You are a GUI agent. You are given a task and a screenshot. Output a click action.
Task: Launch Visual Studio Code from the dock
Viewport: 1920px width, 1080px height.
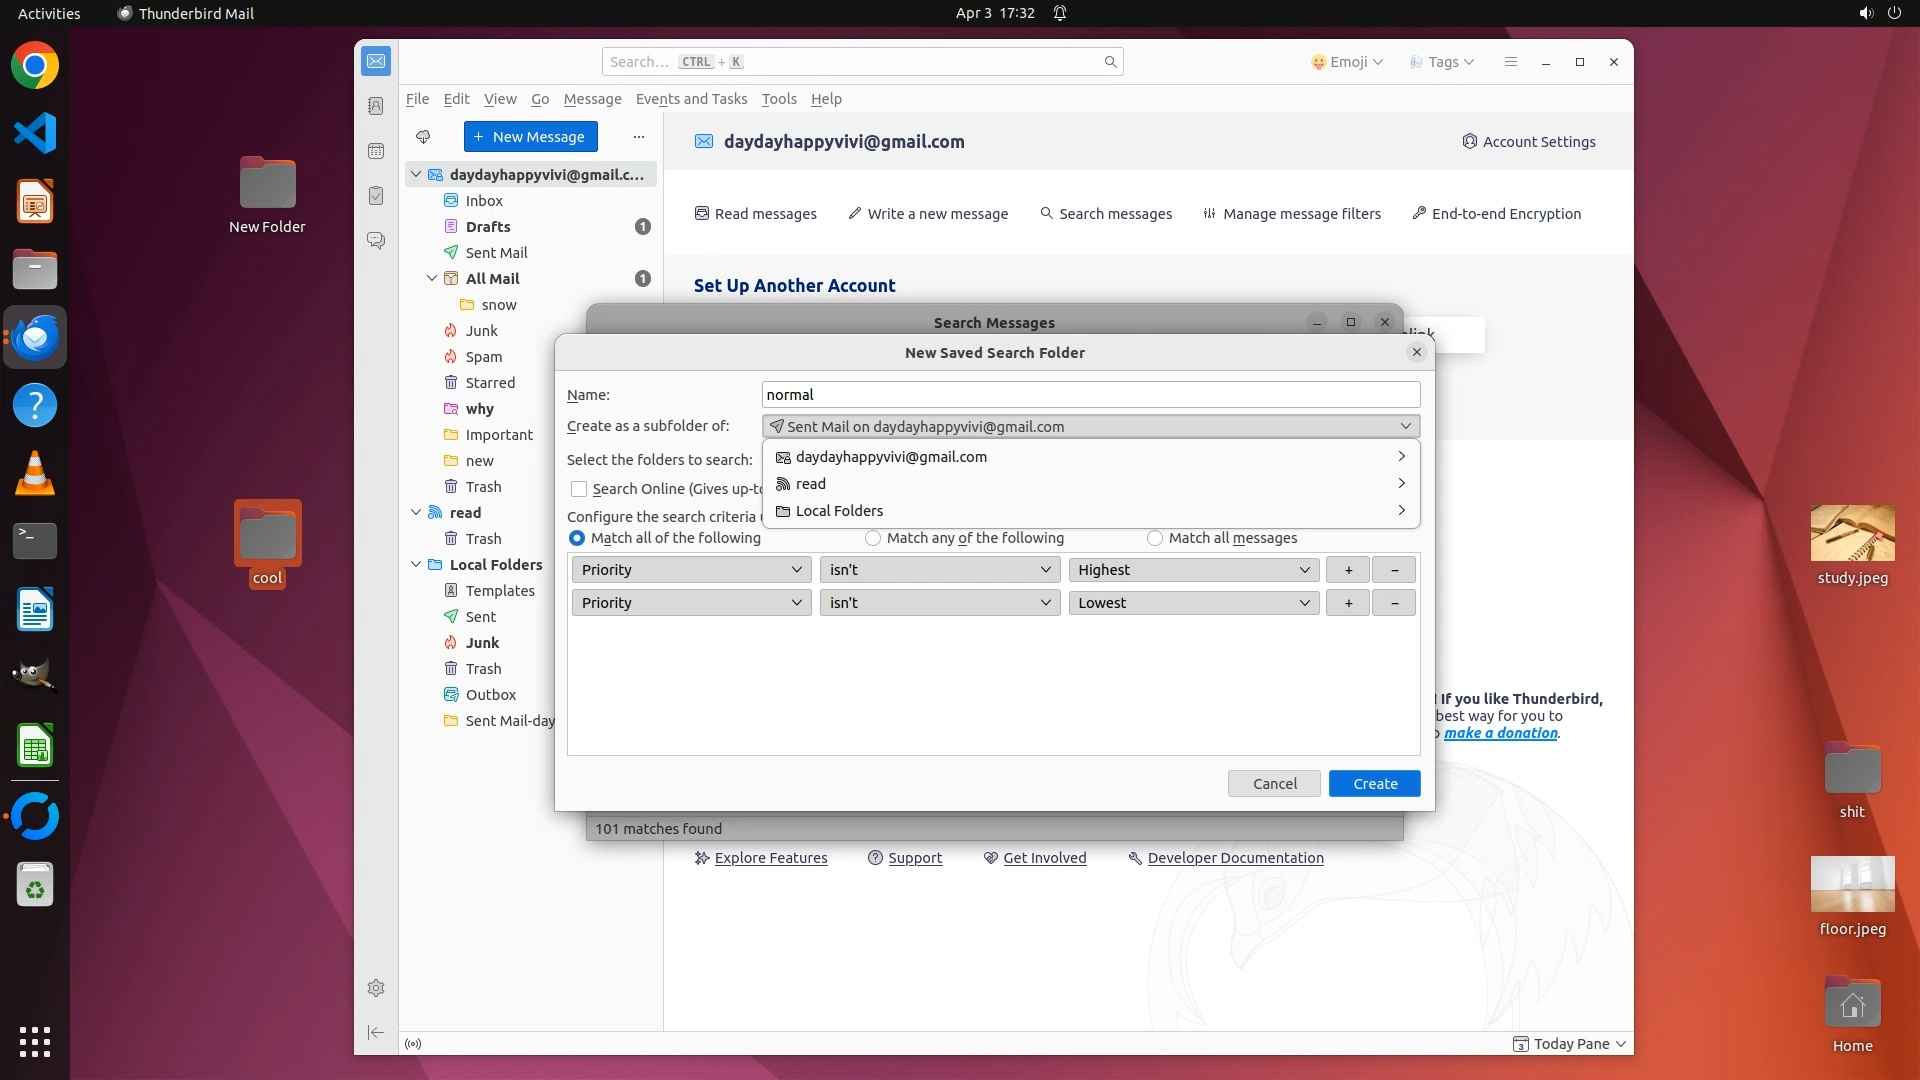click(x=35, y=134)
